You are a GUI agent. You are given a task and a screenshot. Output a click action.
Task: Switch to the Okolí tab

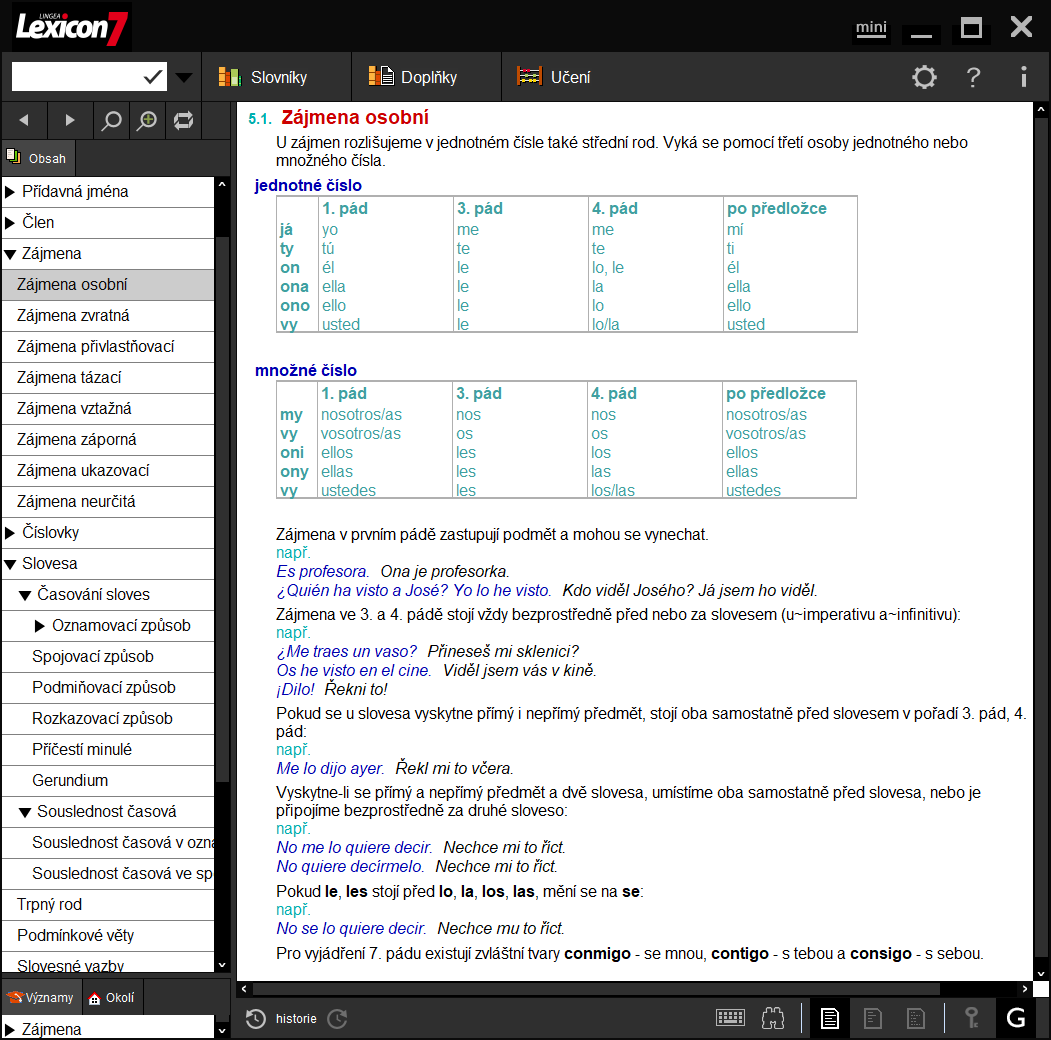[x=112, y=998]
